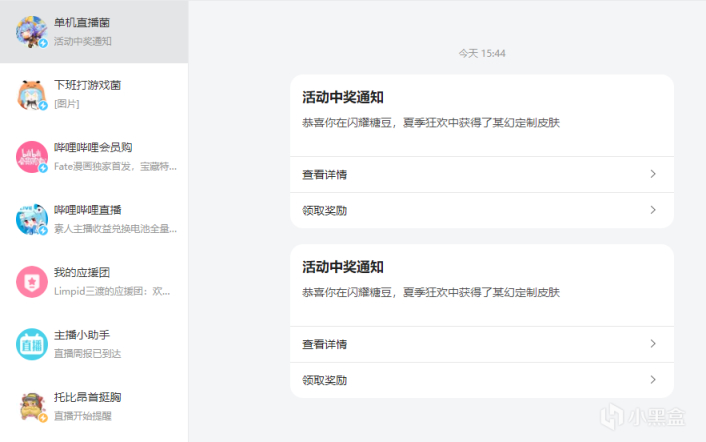Select 下班打游戏菌 conversation name

87,85
